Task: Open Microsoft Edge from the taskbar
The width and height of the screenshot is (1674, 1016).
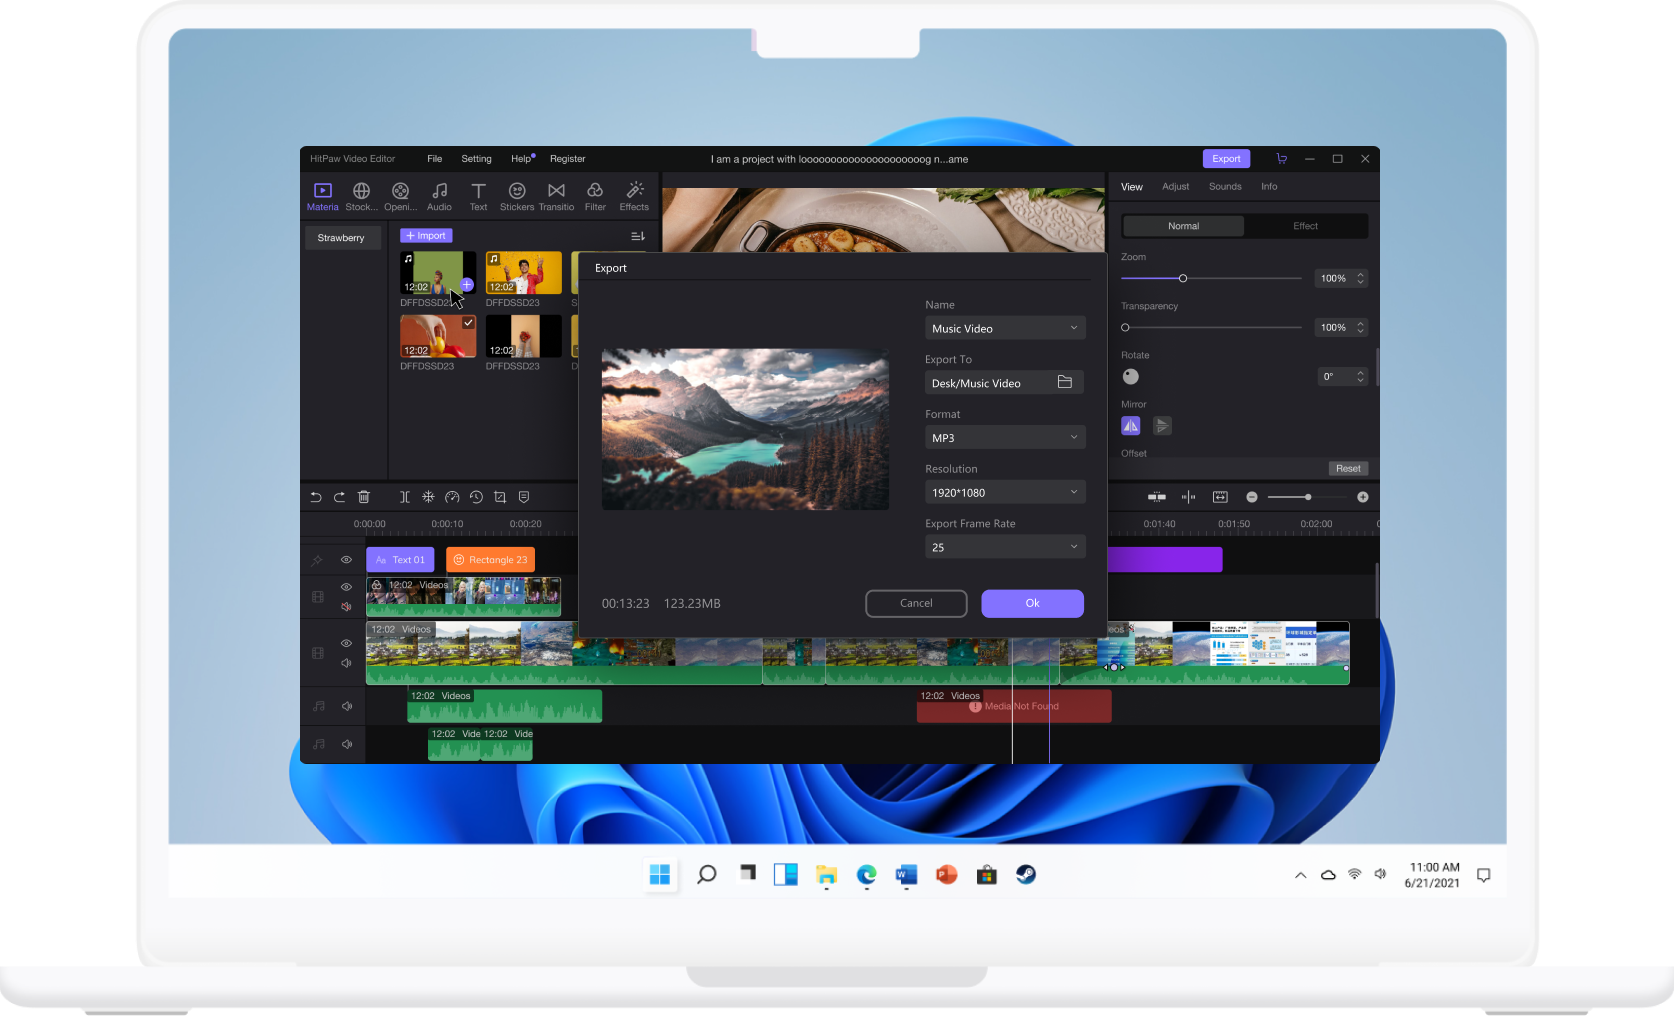Action: pyautogui.click(x=866, y=875)
